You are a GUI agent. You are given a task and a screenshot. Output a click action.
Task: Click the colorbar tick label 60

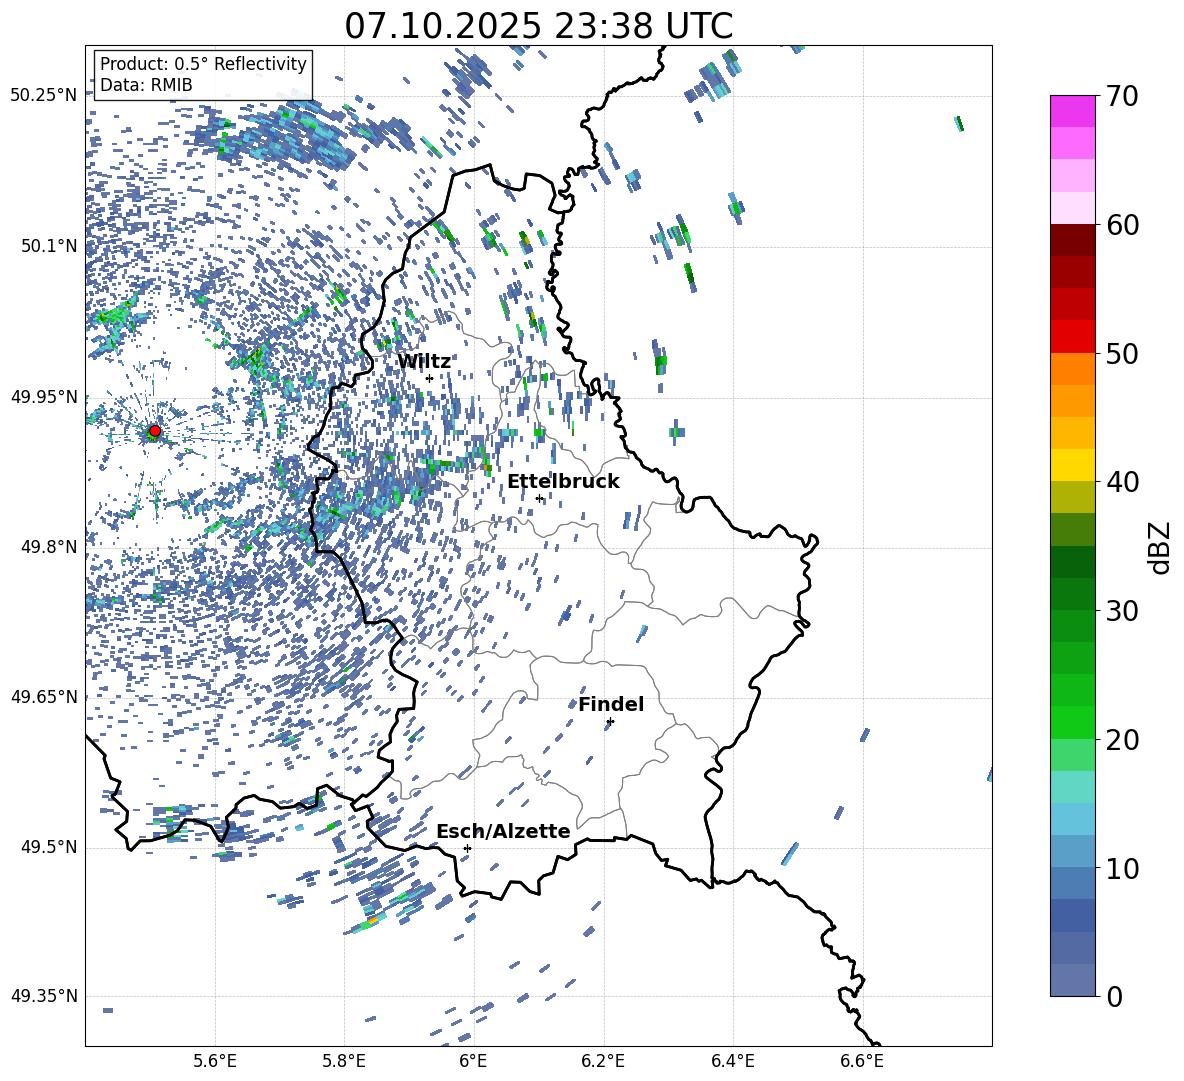[1122, 225]
